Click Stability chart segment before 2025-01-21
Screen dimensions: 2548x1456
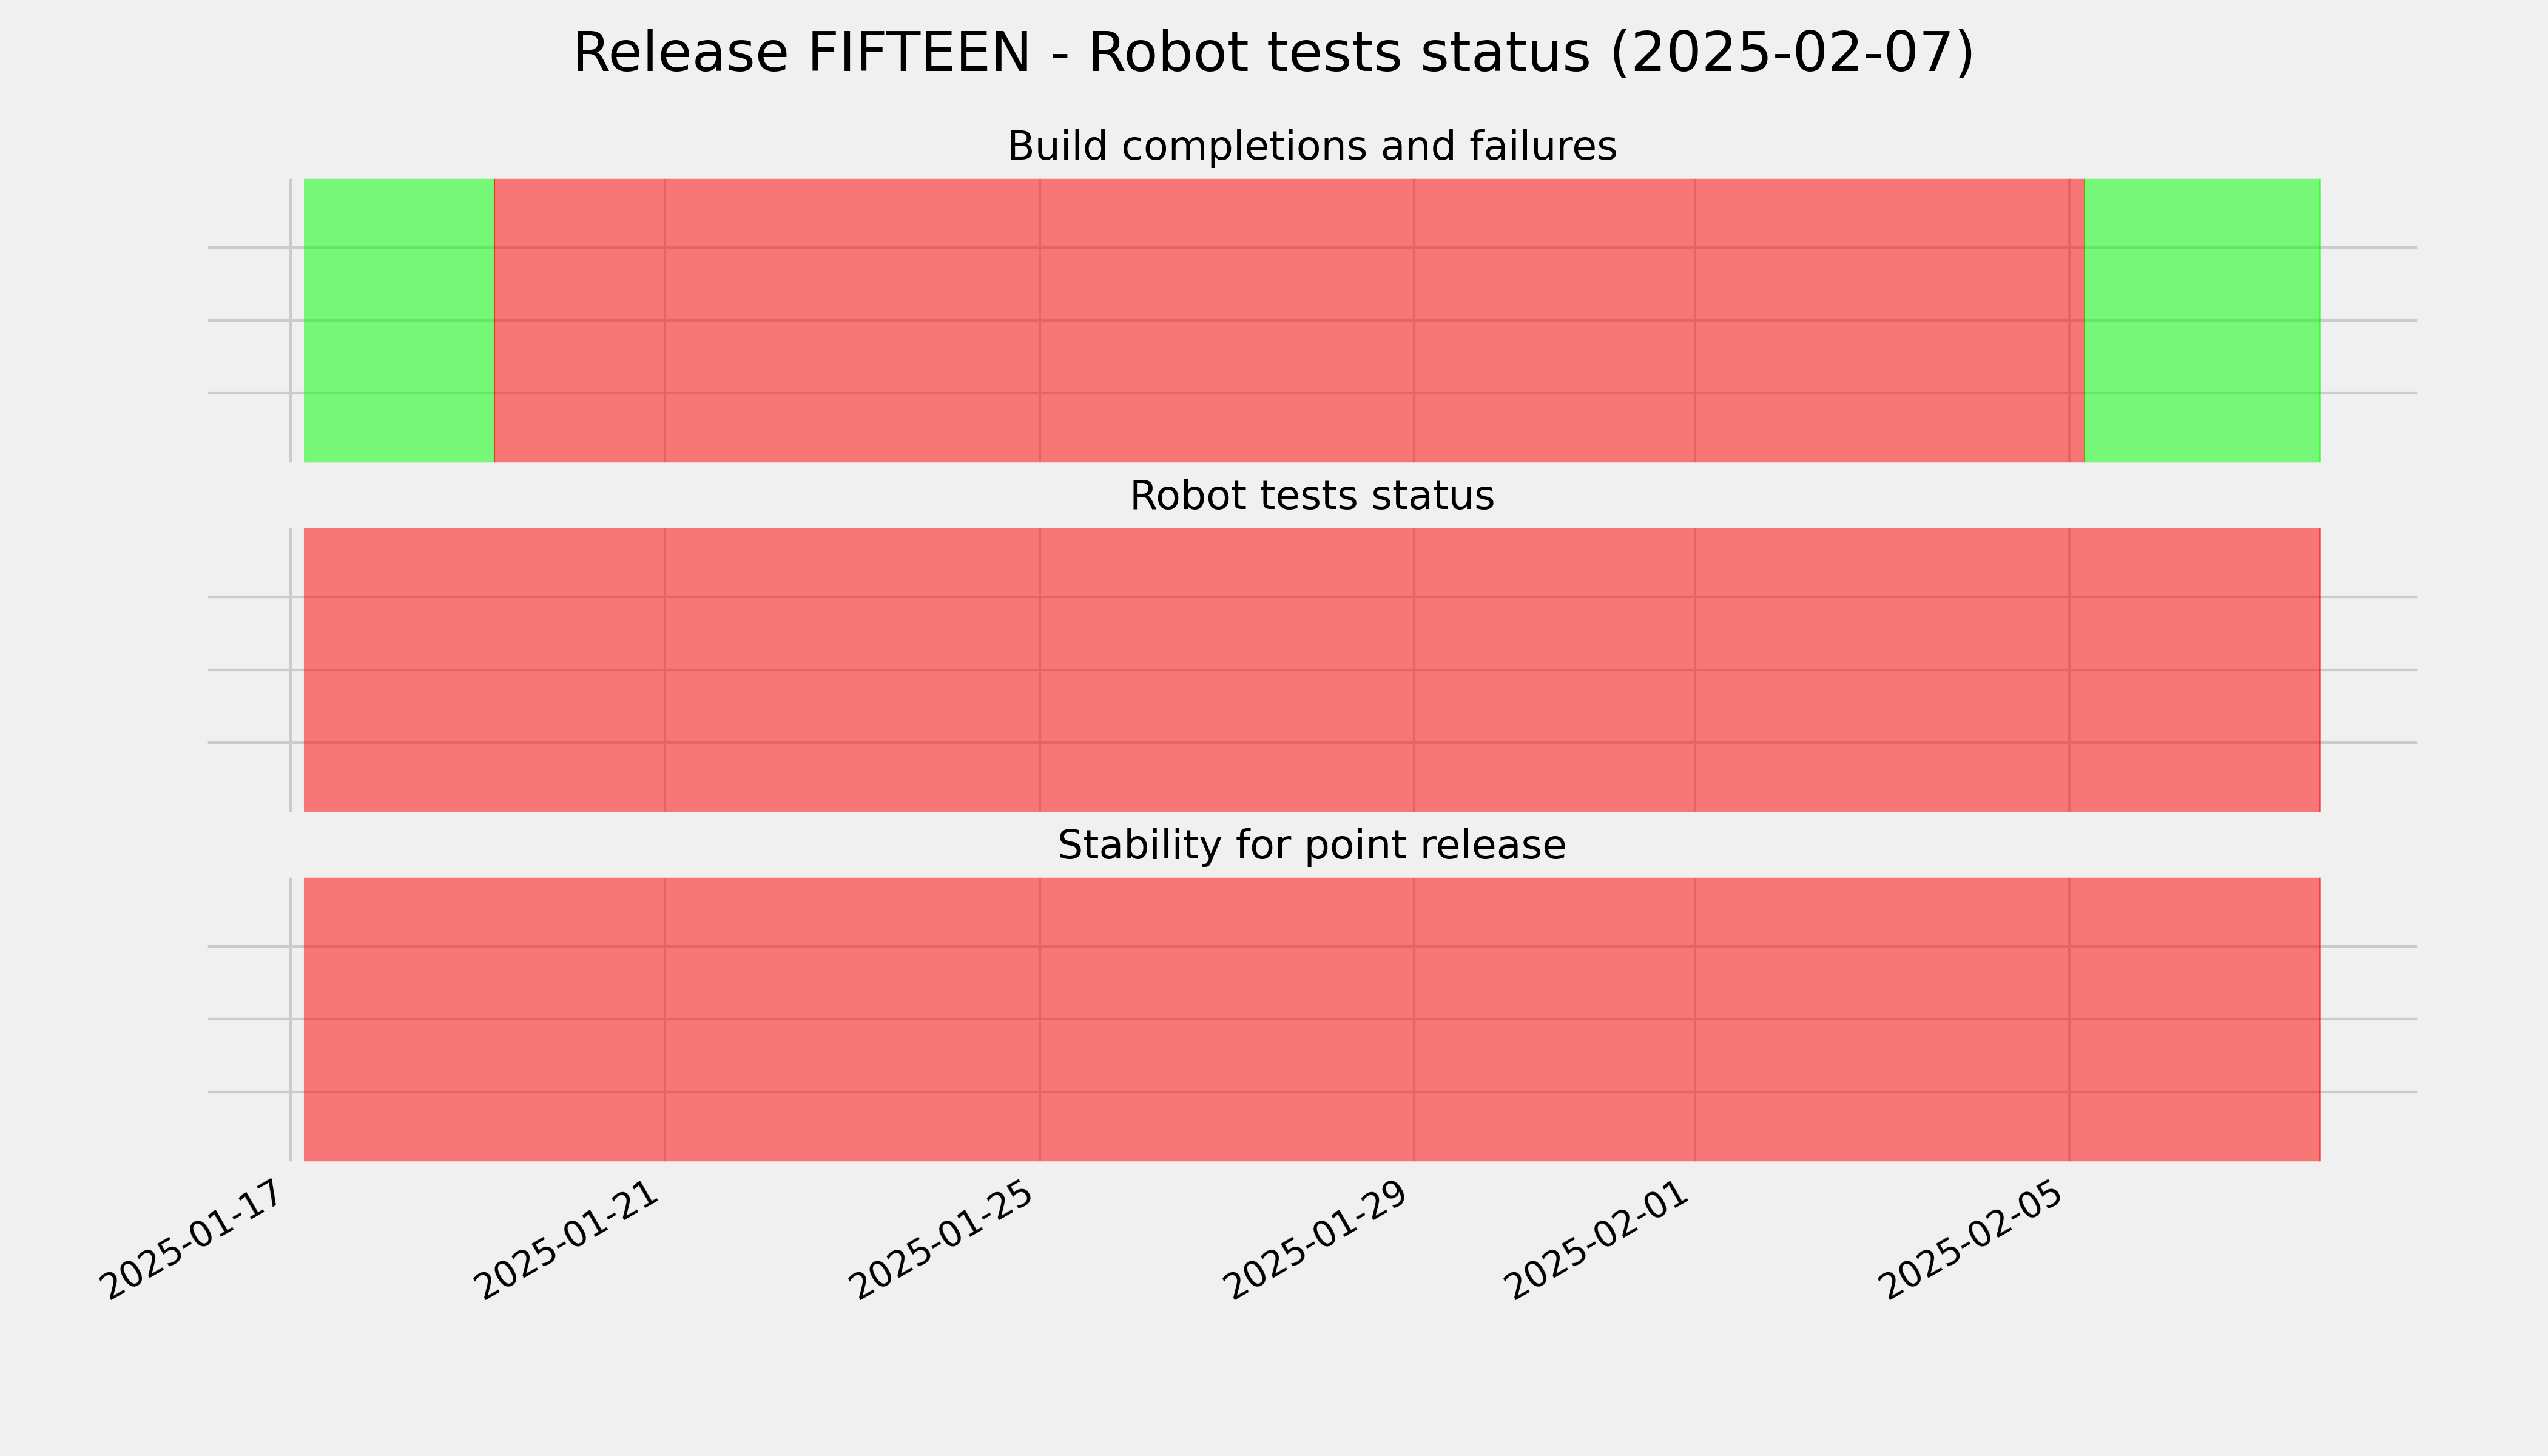tap(484, 1019)
